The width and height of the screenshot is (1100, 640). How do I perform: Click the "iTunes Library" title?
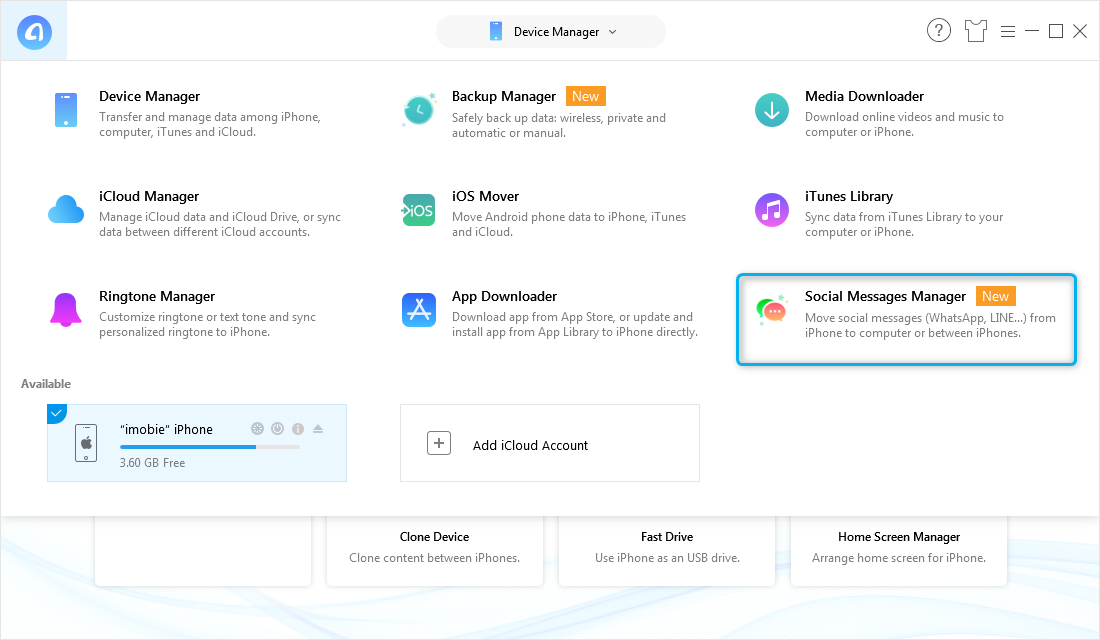(849, 196)
